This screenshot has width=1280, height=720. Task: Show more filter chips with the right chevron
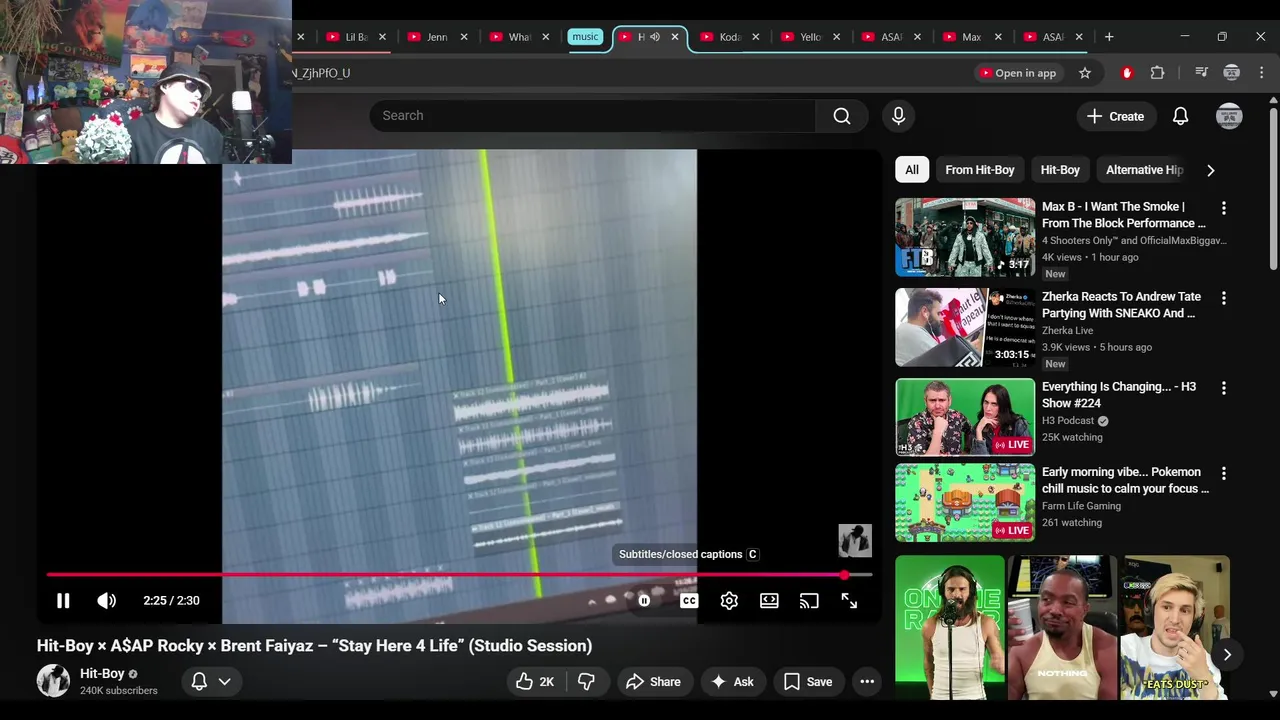1210,170
